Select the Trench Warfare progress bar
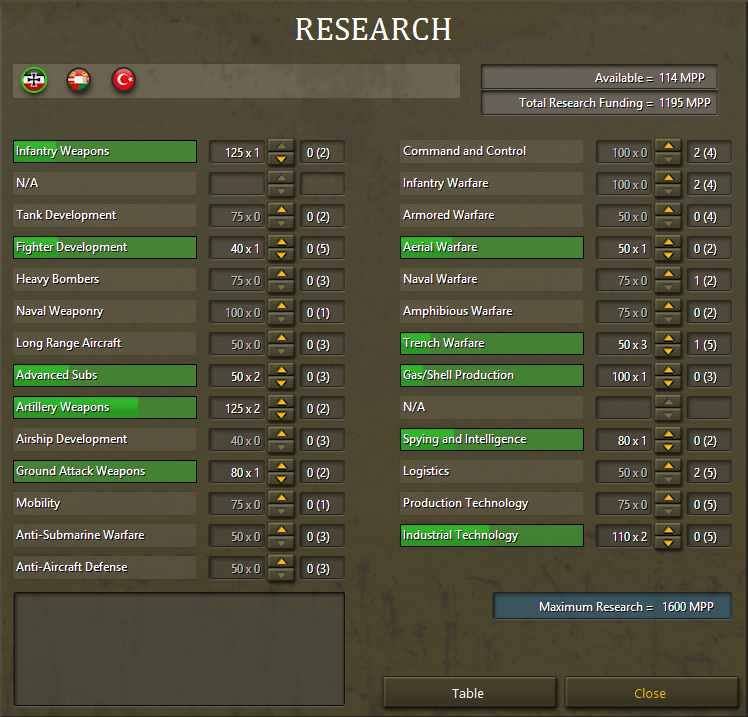The width and height of the screenshot is (748, 717). [492, 343]
